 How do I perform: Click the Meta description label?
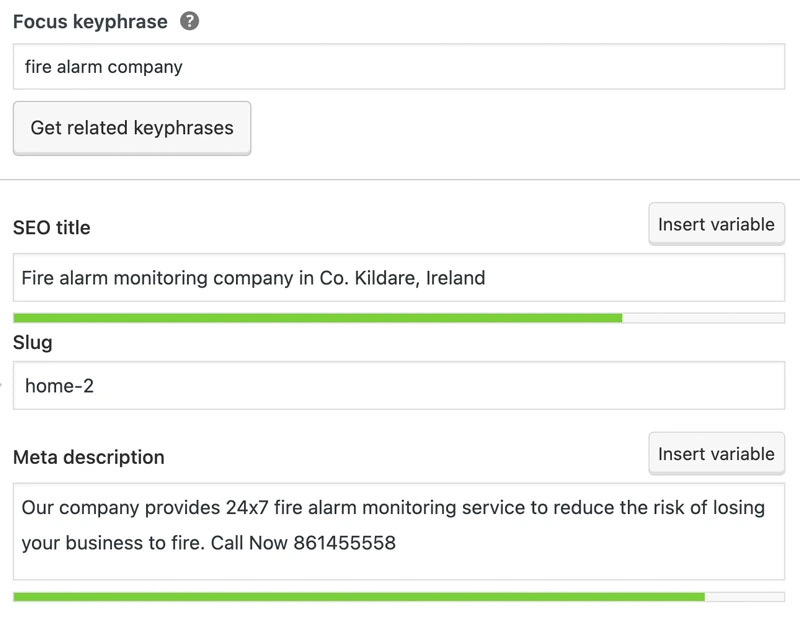click(x=89, y=457)
